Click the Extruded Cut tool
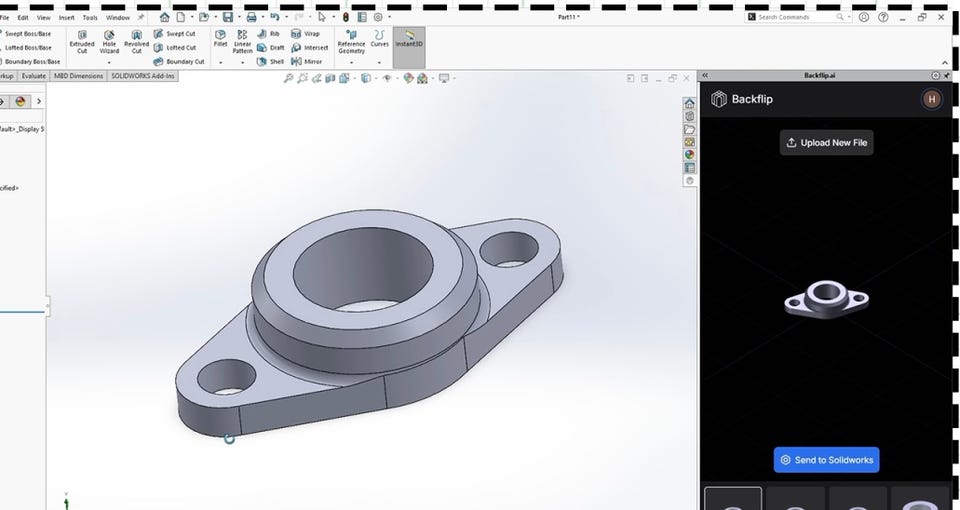 pyautogui.click(x=82, y=42)
